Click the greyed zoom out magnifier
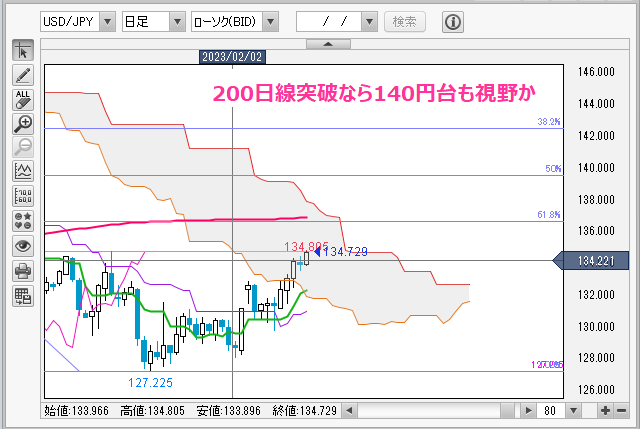Image resolution: width=640 pixels, height=429 pixels. click(x=23, y=147)
